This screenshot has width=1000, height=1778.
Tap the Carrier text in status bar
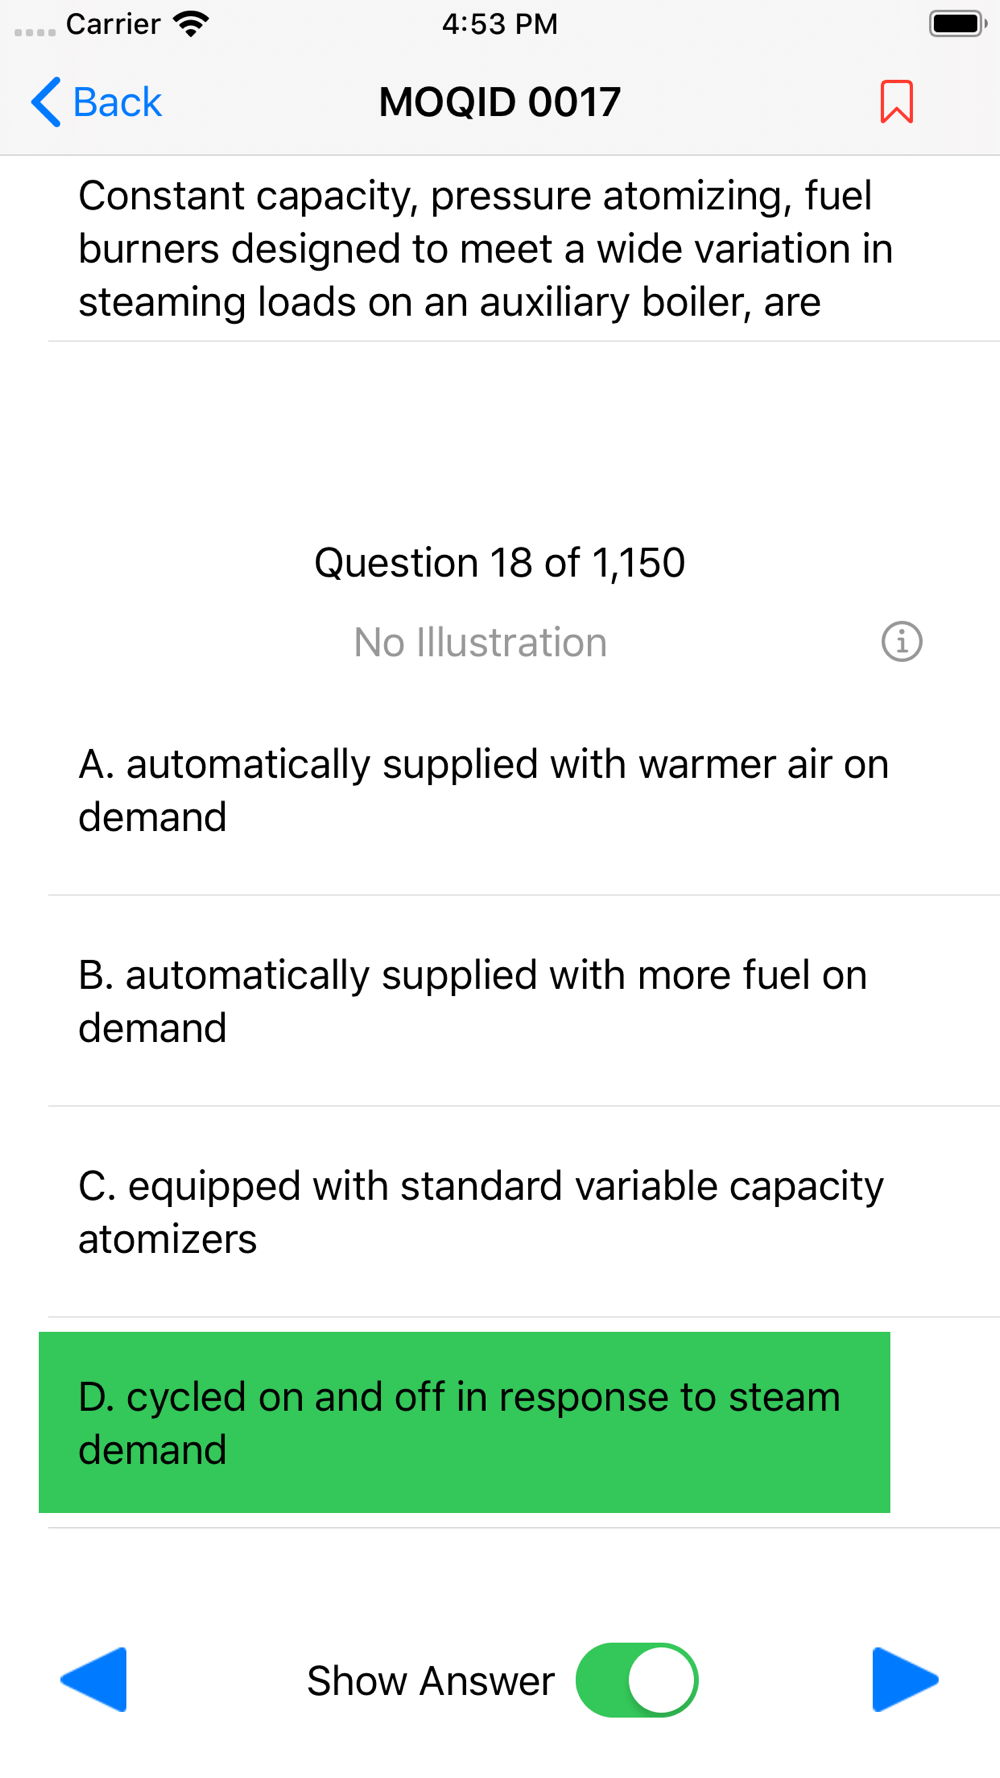pos(113,24)
